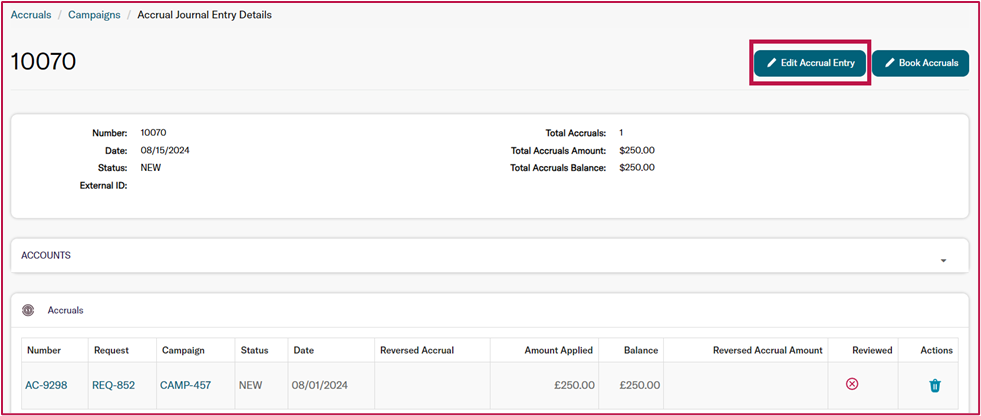The height and width of the screenshot is (416, 981).
Task: Click the Date column header
Action: pyautogui.click(x=304, y=350)
